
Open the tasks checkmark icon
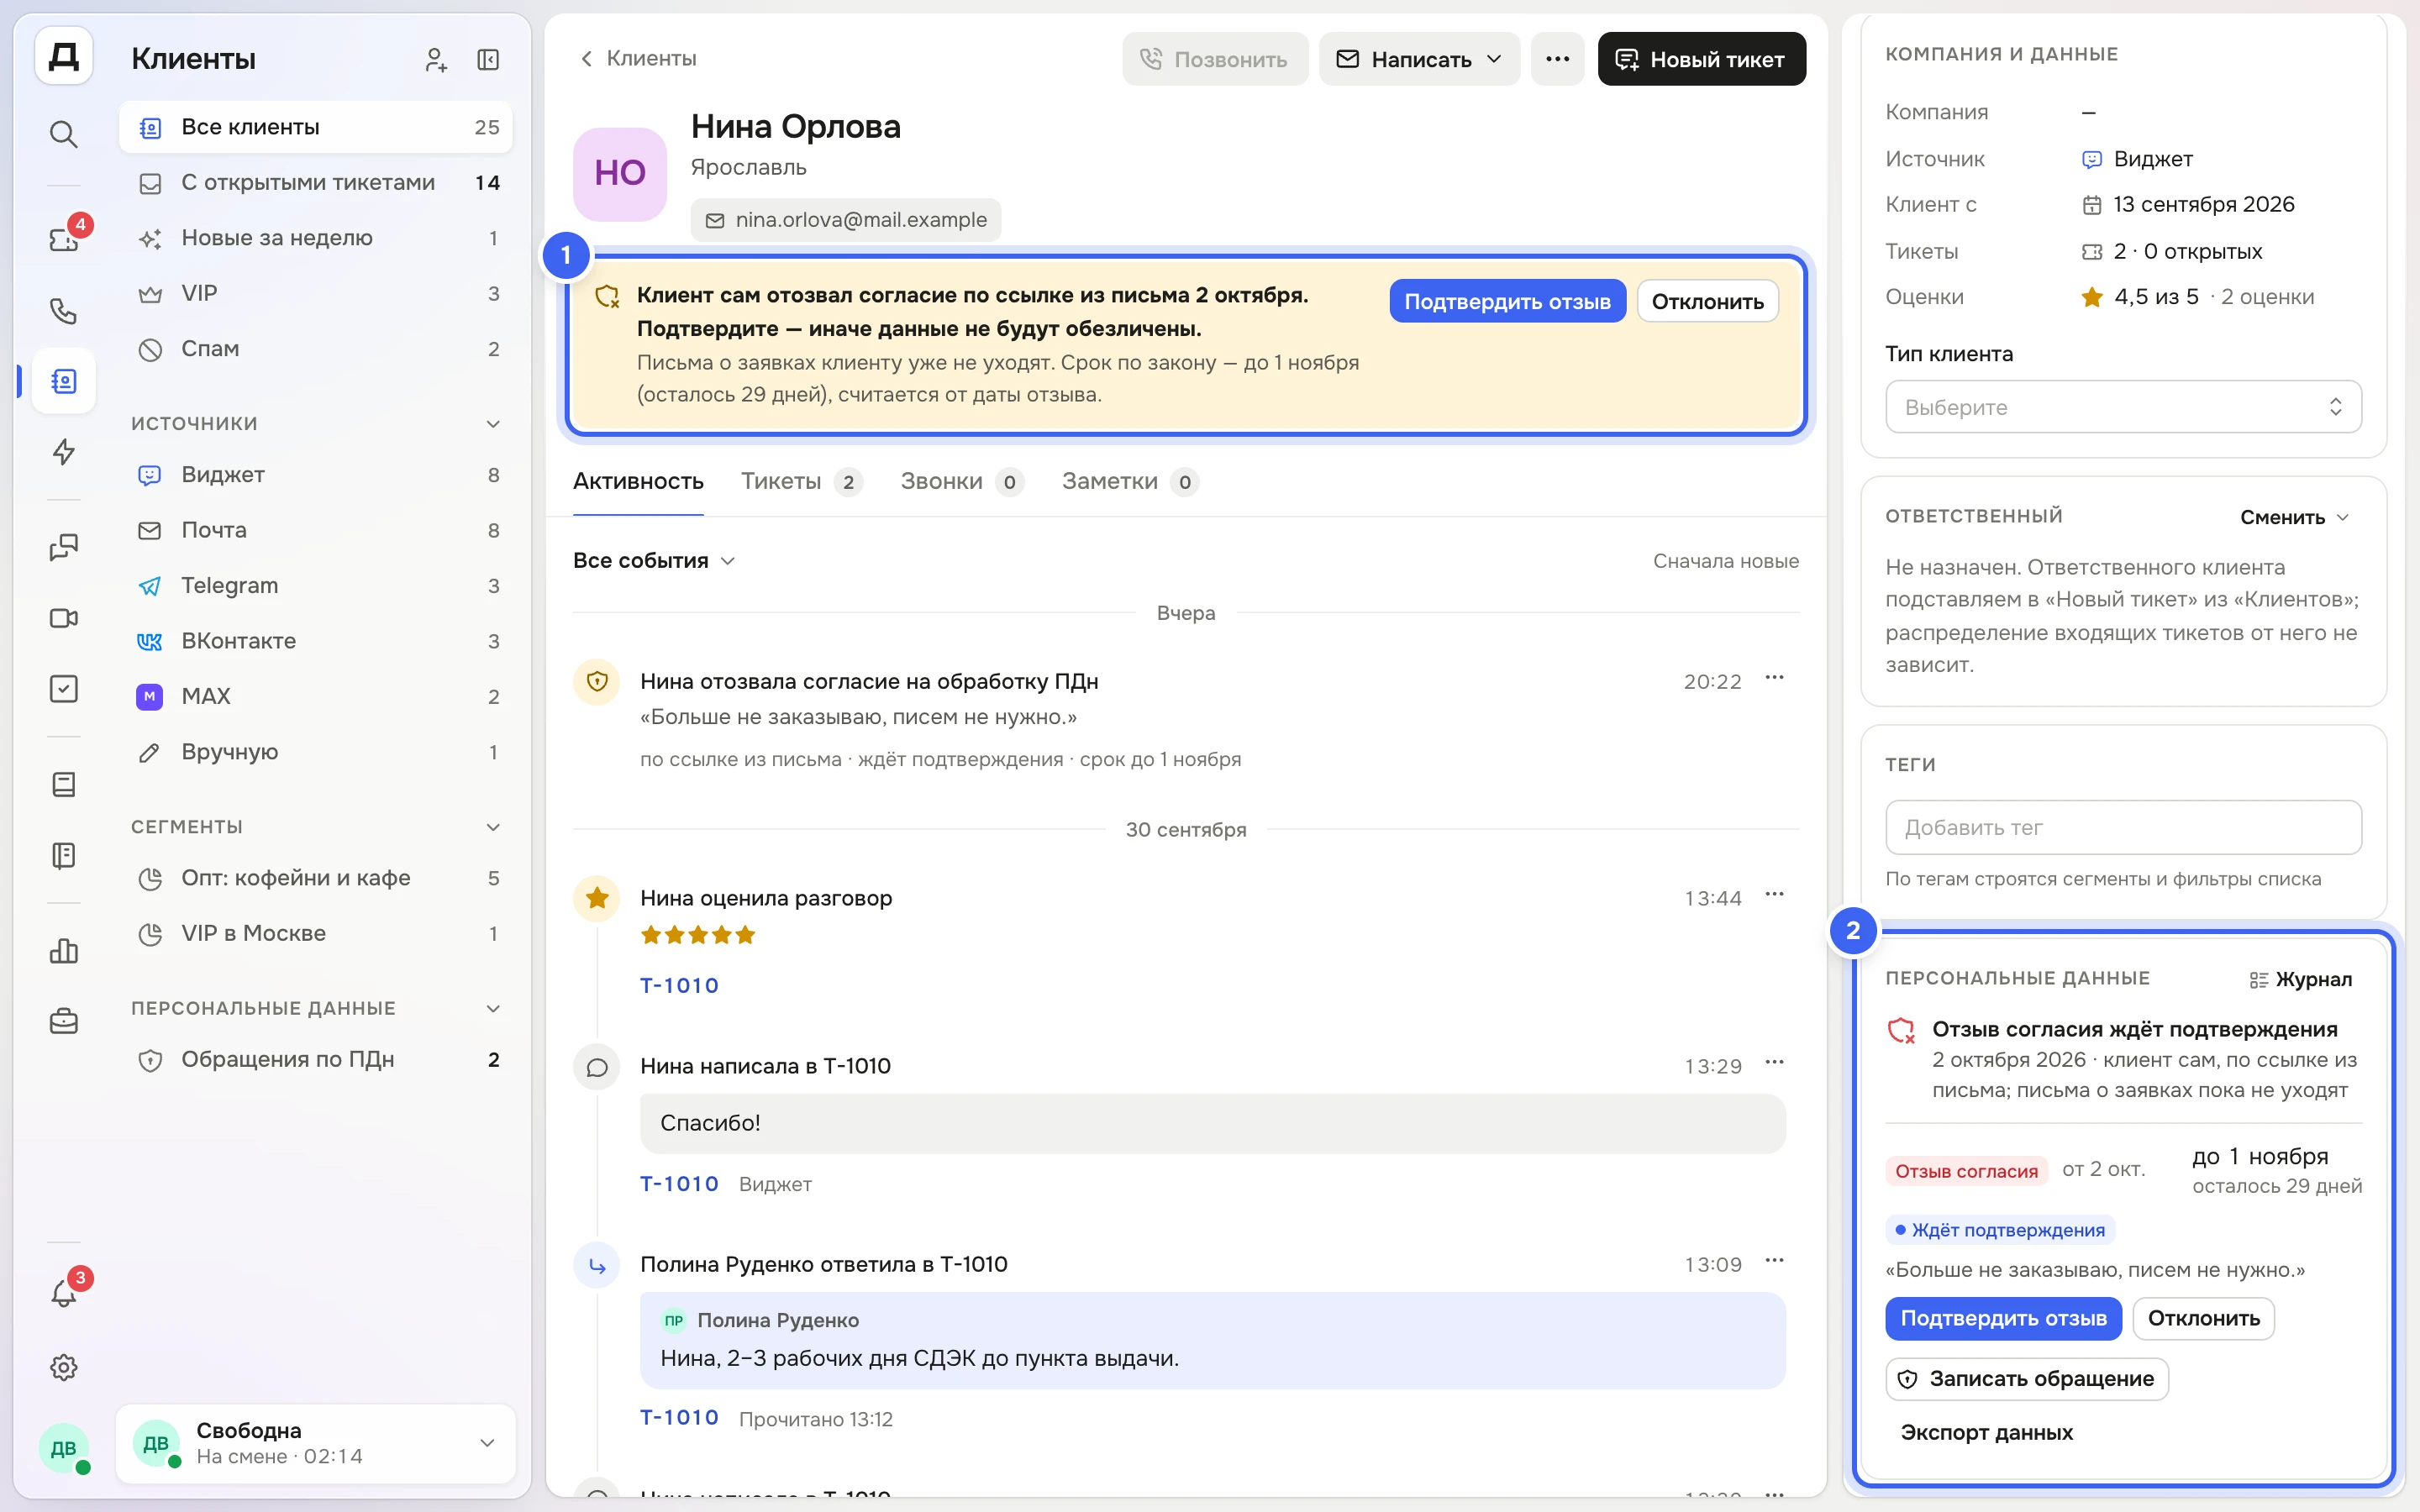pos(63,689)
